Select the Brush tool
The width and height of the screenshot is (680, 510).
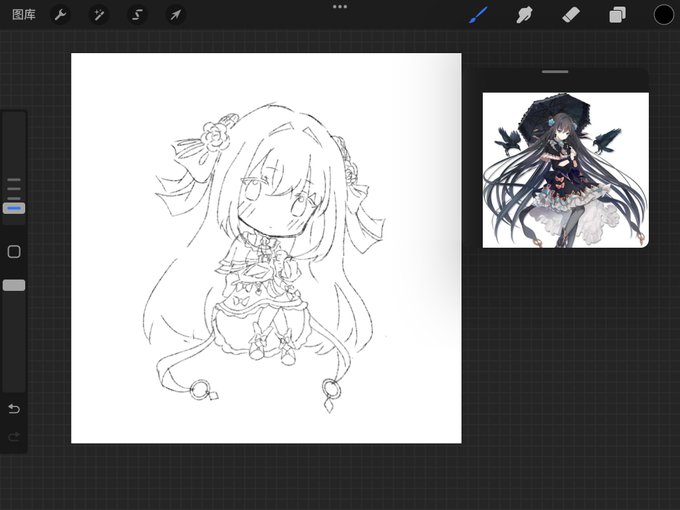(x=479, y=15)
